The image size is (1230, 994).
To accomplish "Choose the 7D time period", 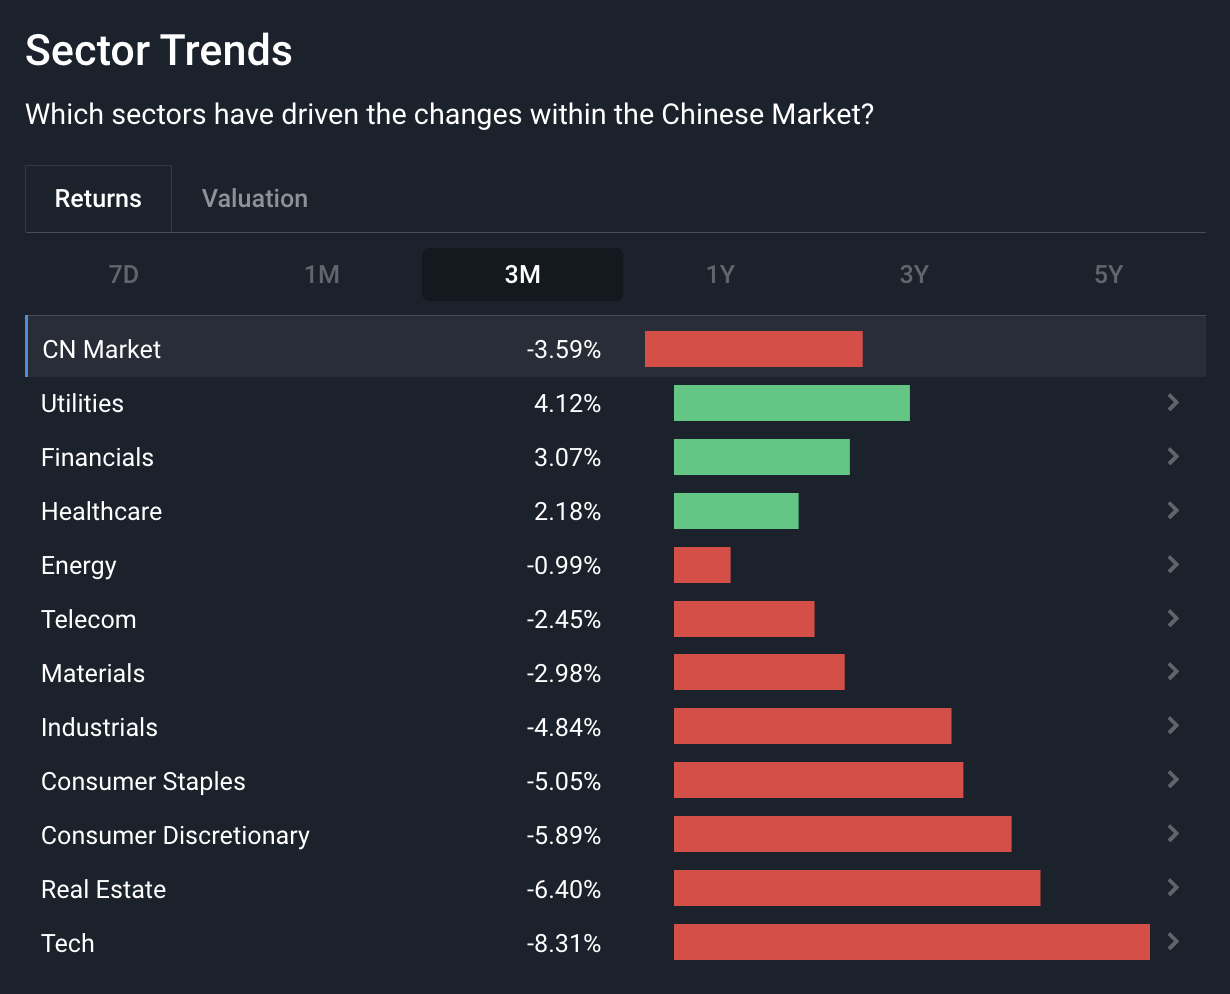I will (123, 275).
